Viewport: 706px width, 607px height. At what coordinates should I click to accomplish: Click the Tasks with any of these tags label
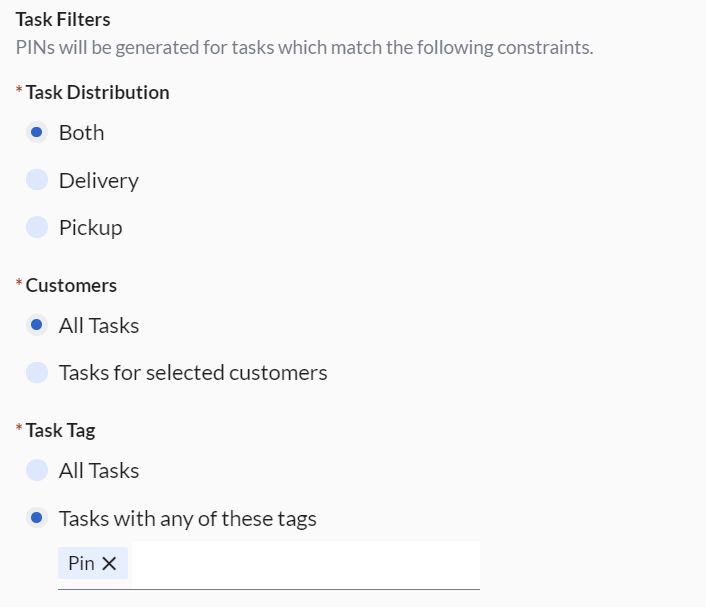click(187, 519)
